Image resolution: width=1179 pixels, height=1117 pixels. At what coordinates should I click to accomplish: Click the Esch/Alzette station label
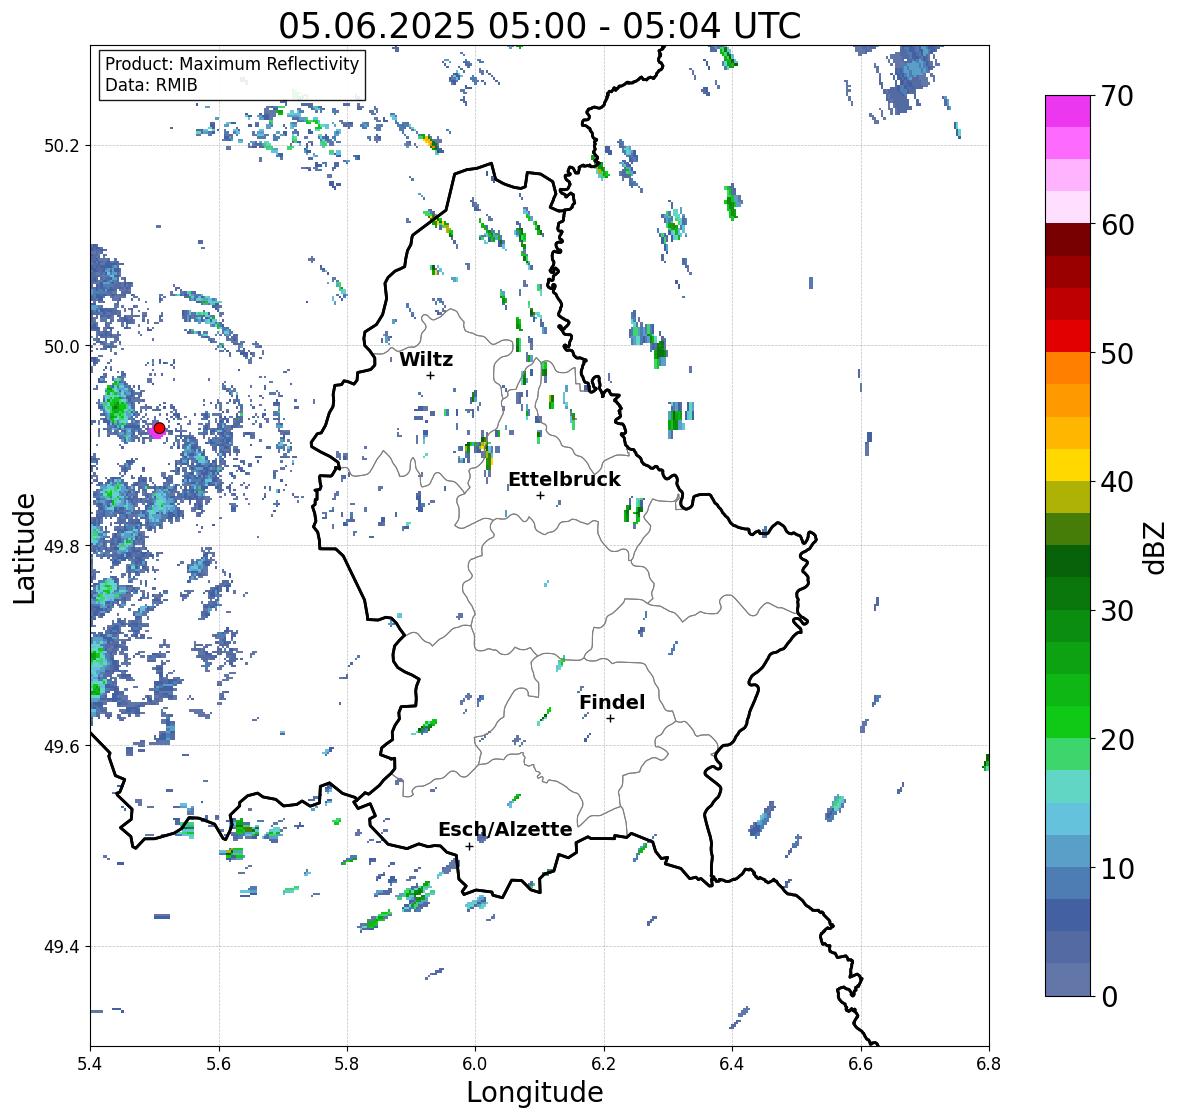(505, 829)
